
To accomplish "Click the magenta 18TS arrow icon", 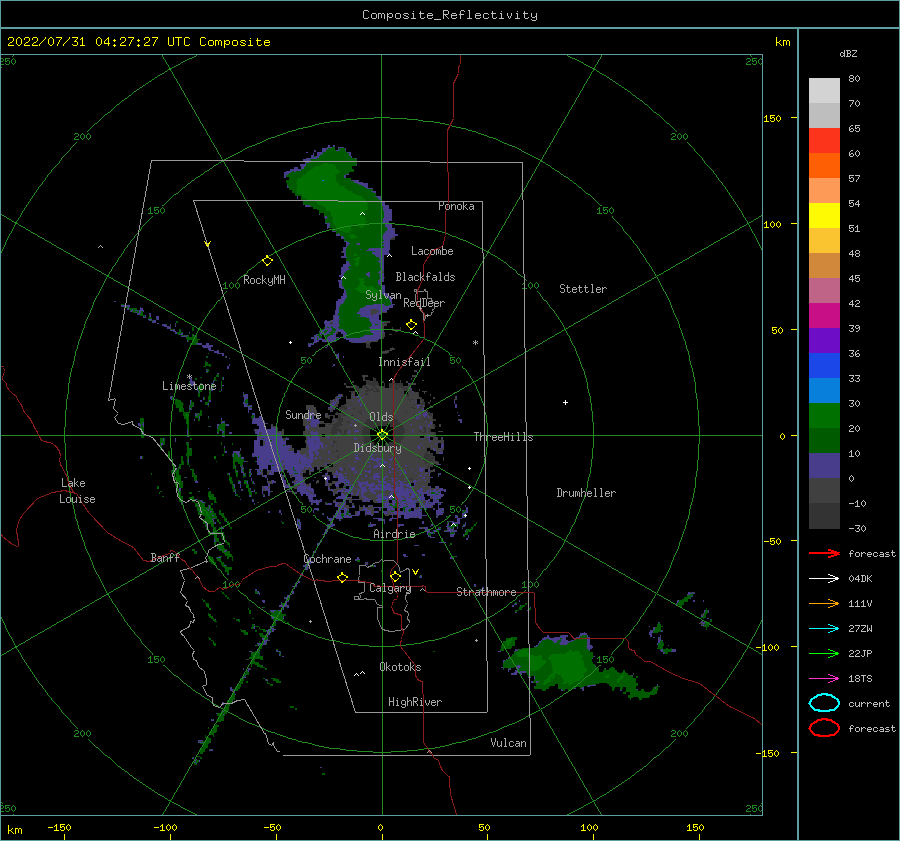I will click(824, 679).
